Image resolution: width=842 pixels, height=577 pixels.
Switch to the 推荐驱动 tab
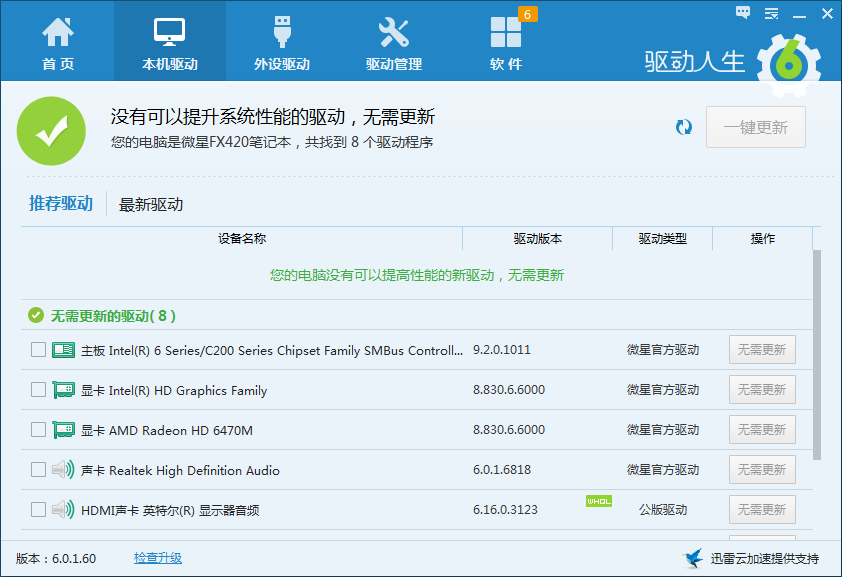click(x=61, y=204)
